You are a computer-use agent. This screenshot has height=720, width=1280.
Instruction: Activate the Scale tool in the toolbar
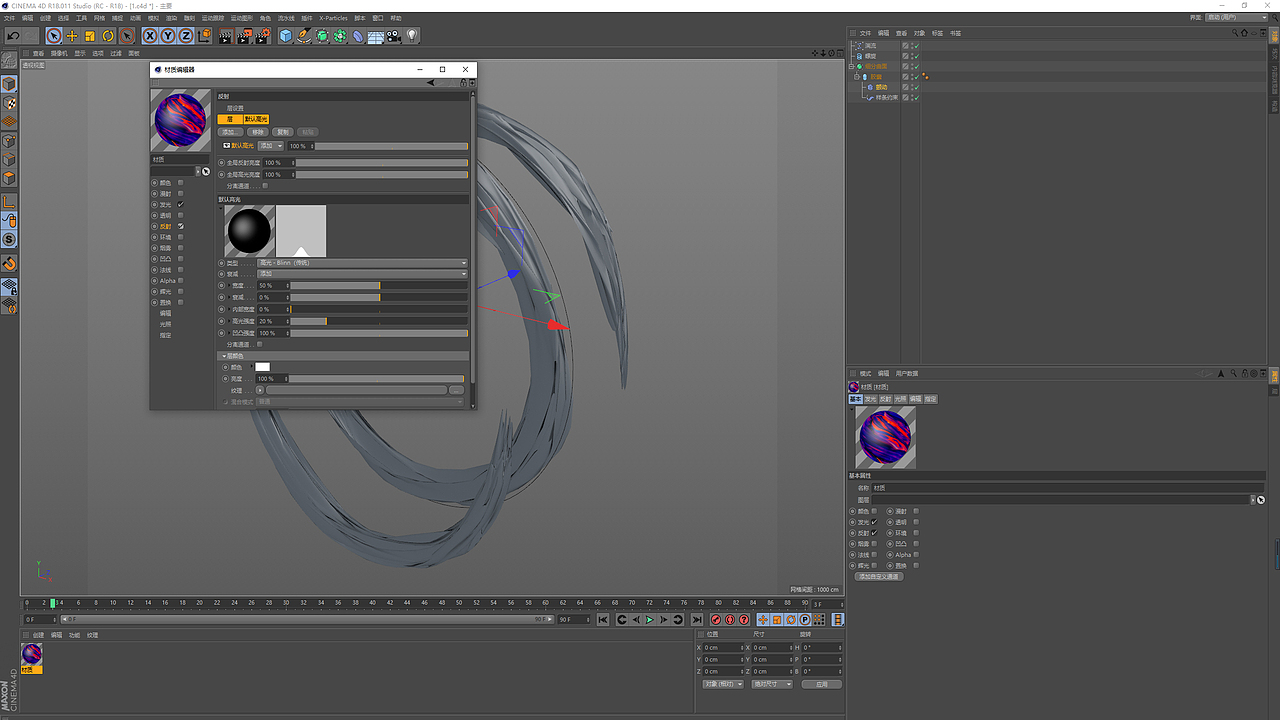[x=90, y=36]
